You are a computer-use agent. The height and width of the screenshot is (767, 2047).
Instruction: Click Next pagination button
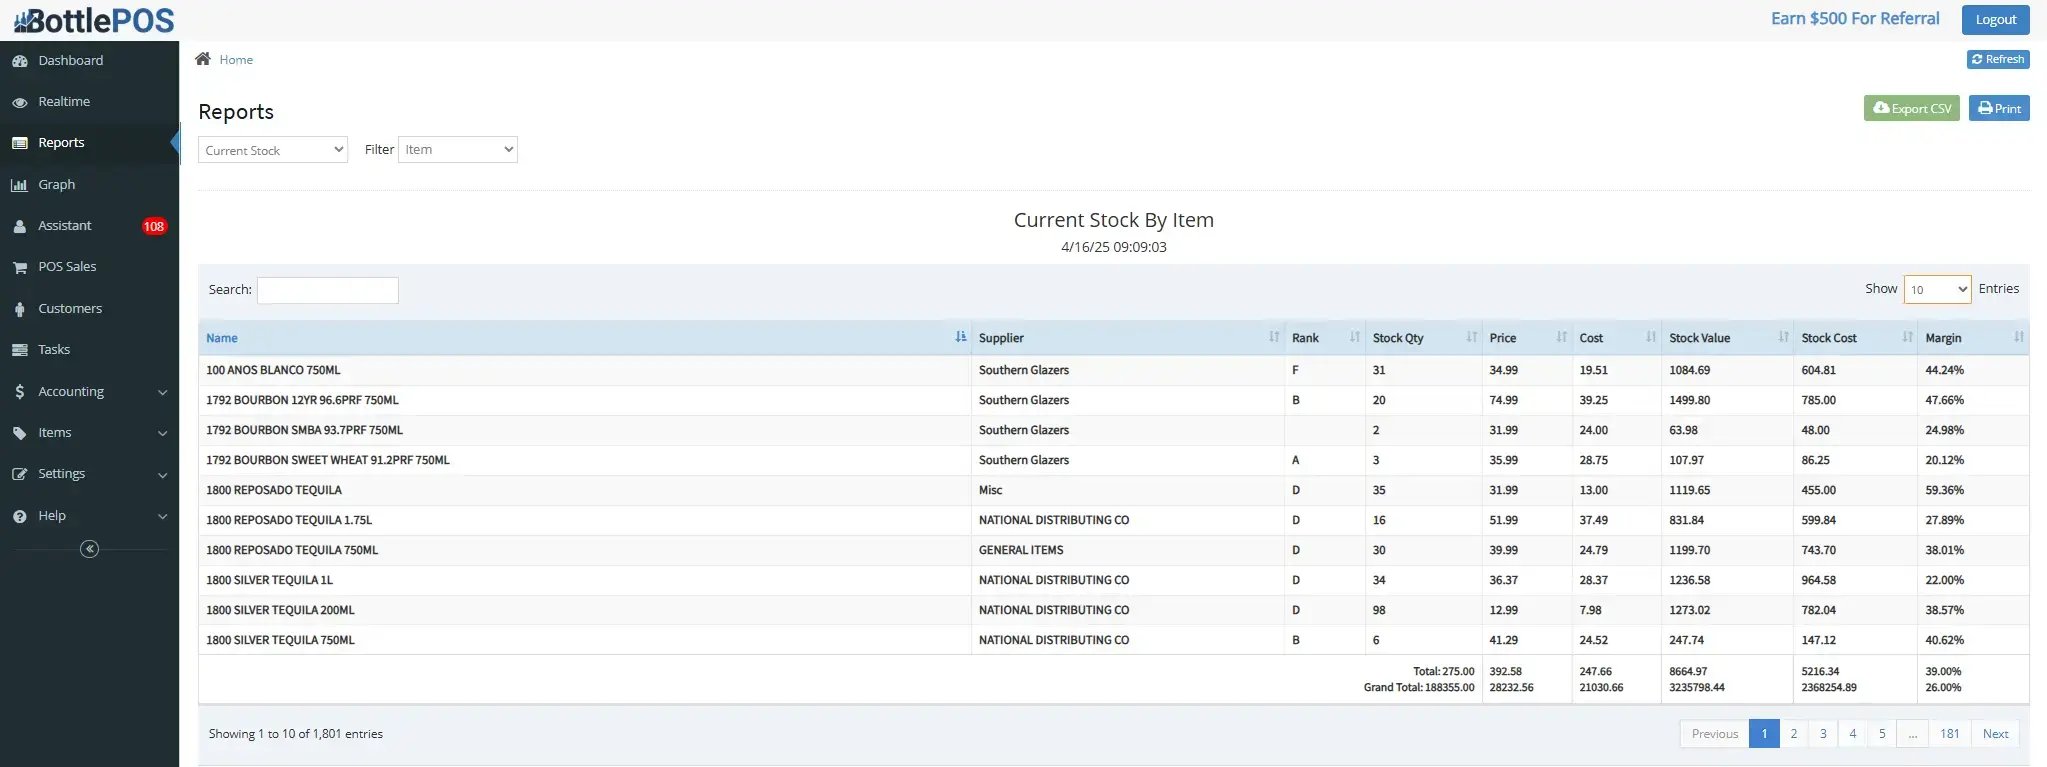click(1995, 734)
